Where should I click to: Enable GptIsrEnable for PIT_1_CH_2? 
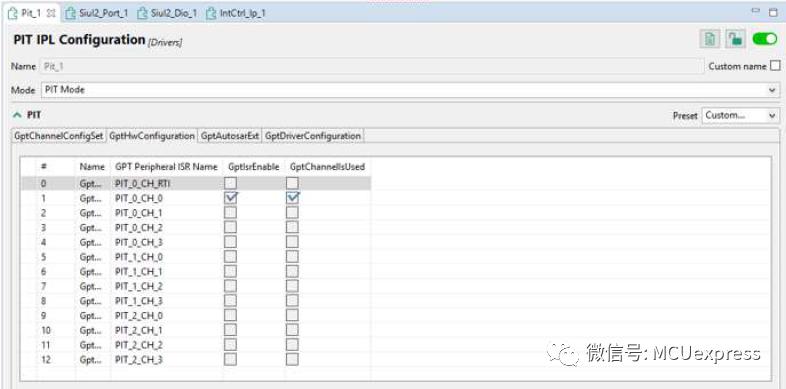click(x=231, y=286)
